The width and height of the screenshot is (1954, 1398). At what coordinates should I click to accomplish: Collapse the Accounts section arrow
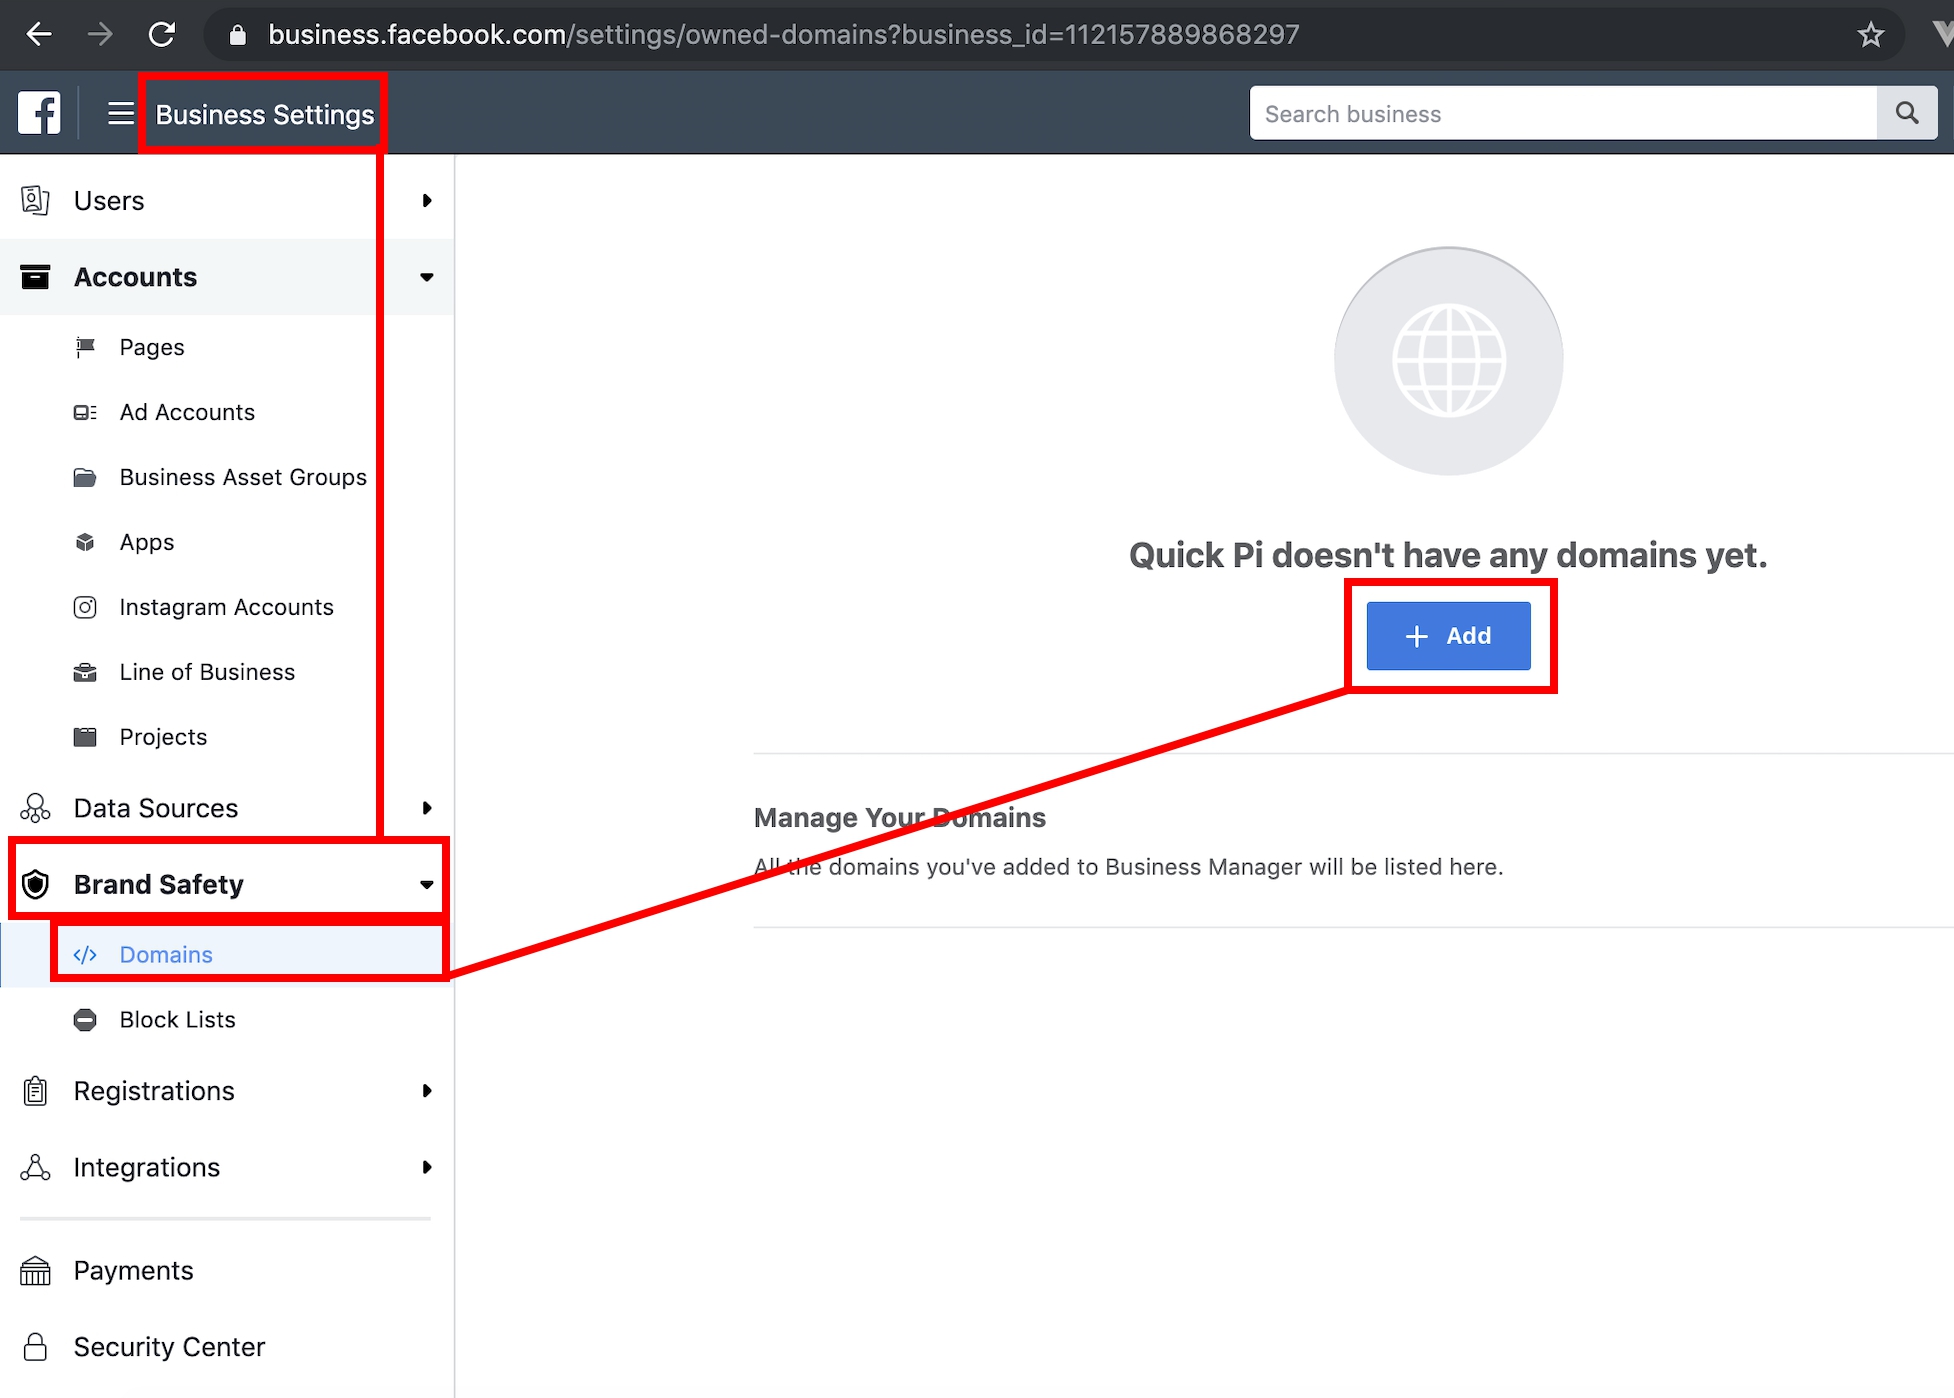[427, 277]
